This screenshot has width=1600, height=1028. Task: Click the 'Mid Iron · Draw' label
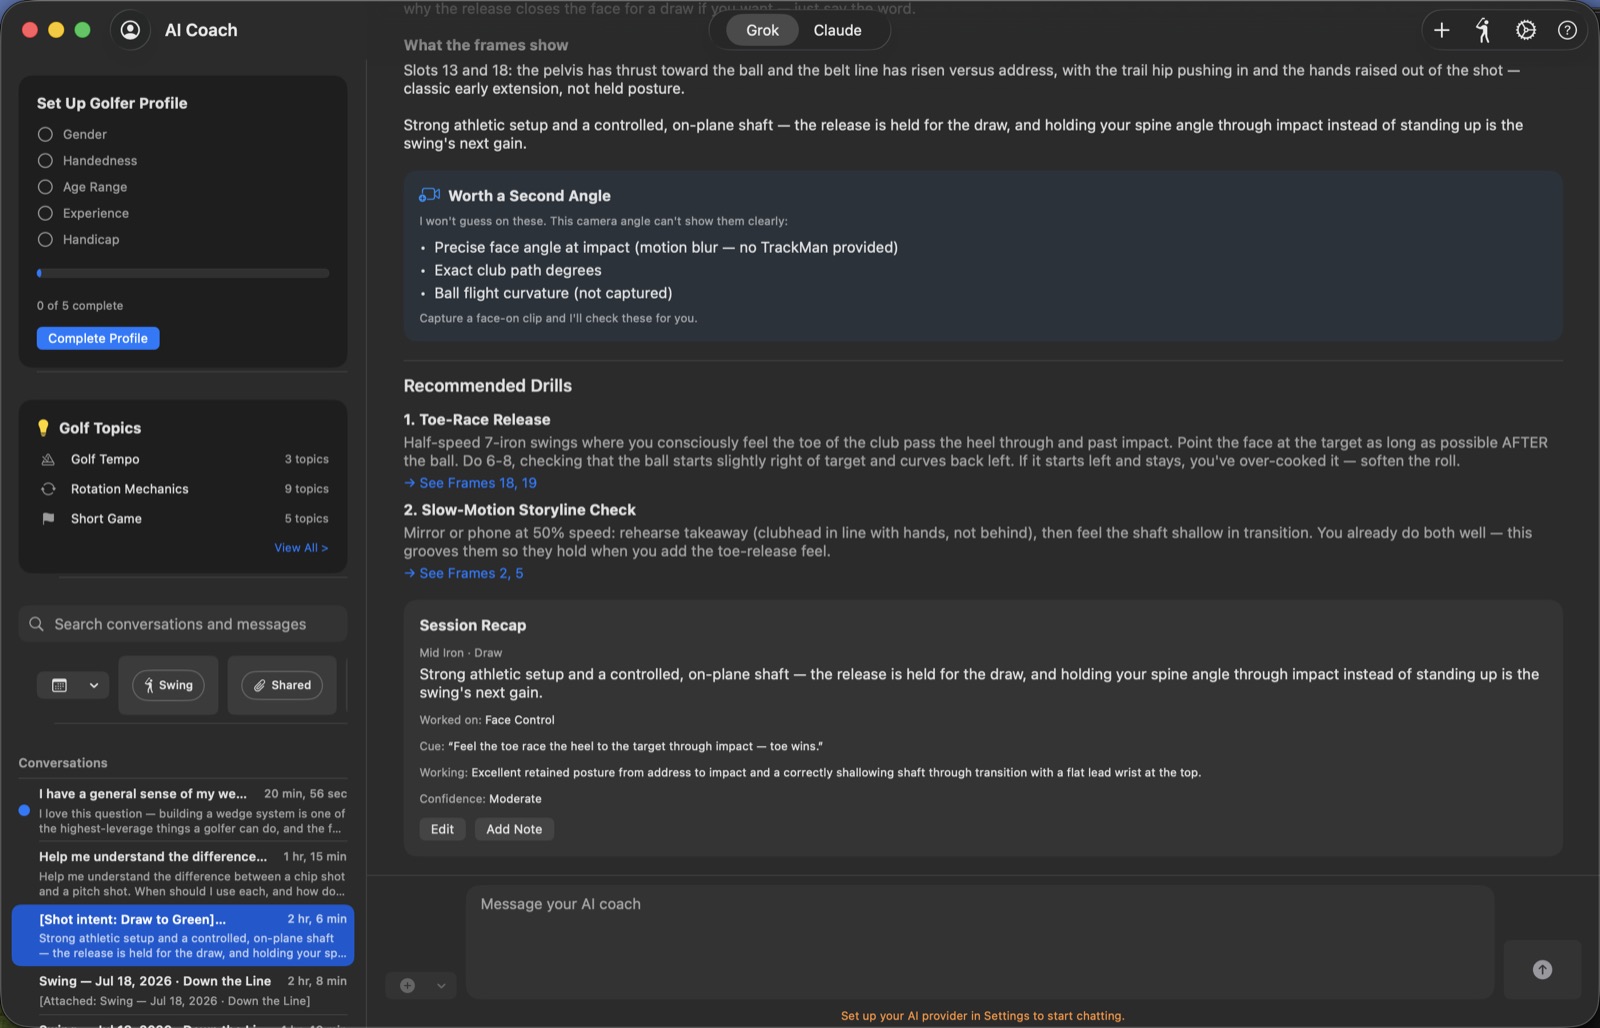pos(461,653)
